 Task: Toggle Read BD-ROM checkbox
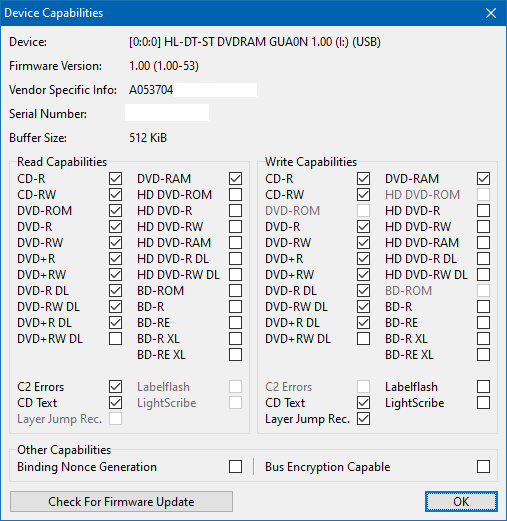(x=235, y=291)
